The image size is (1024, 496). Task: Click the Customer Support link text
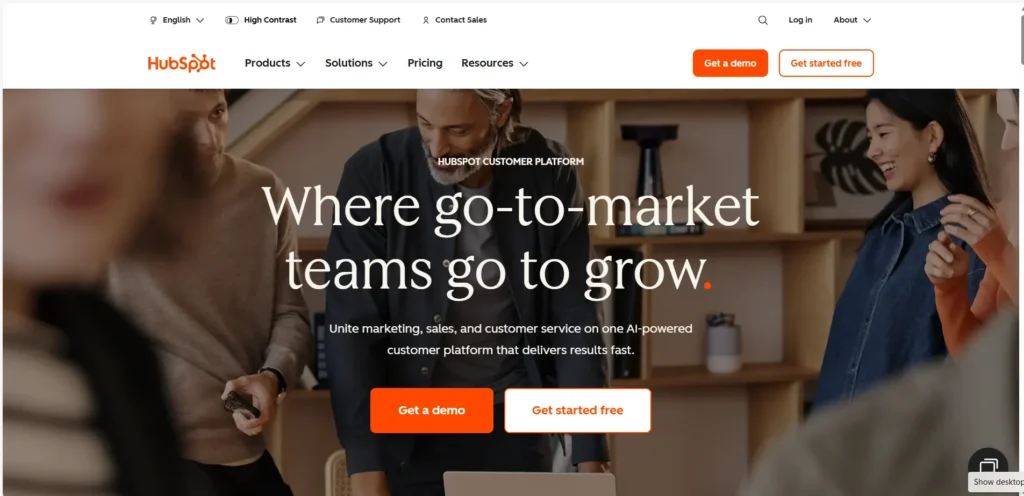point(365,20)
